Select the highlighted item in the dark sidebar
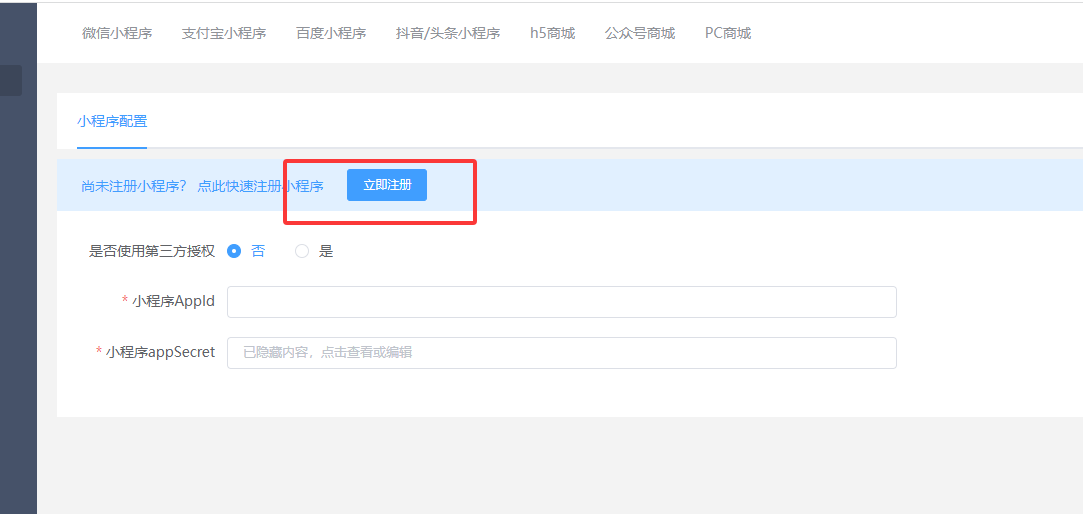1083x514 pixels. (10, 80)
